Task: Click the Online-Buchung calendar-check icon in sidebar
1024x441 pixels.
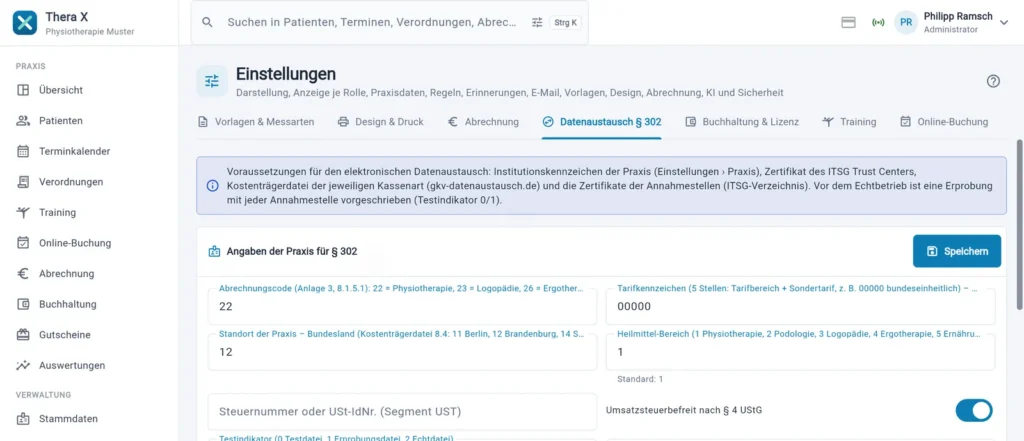Action: (x=24, y=243)
